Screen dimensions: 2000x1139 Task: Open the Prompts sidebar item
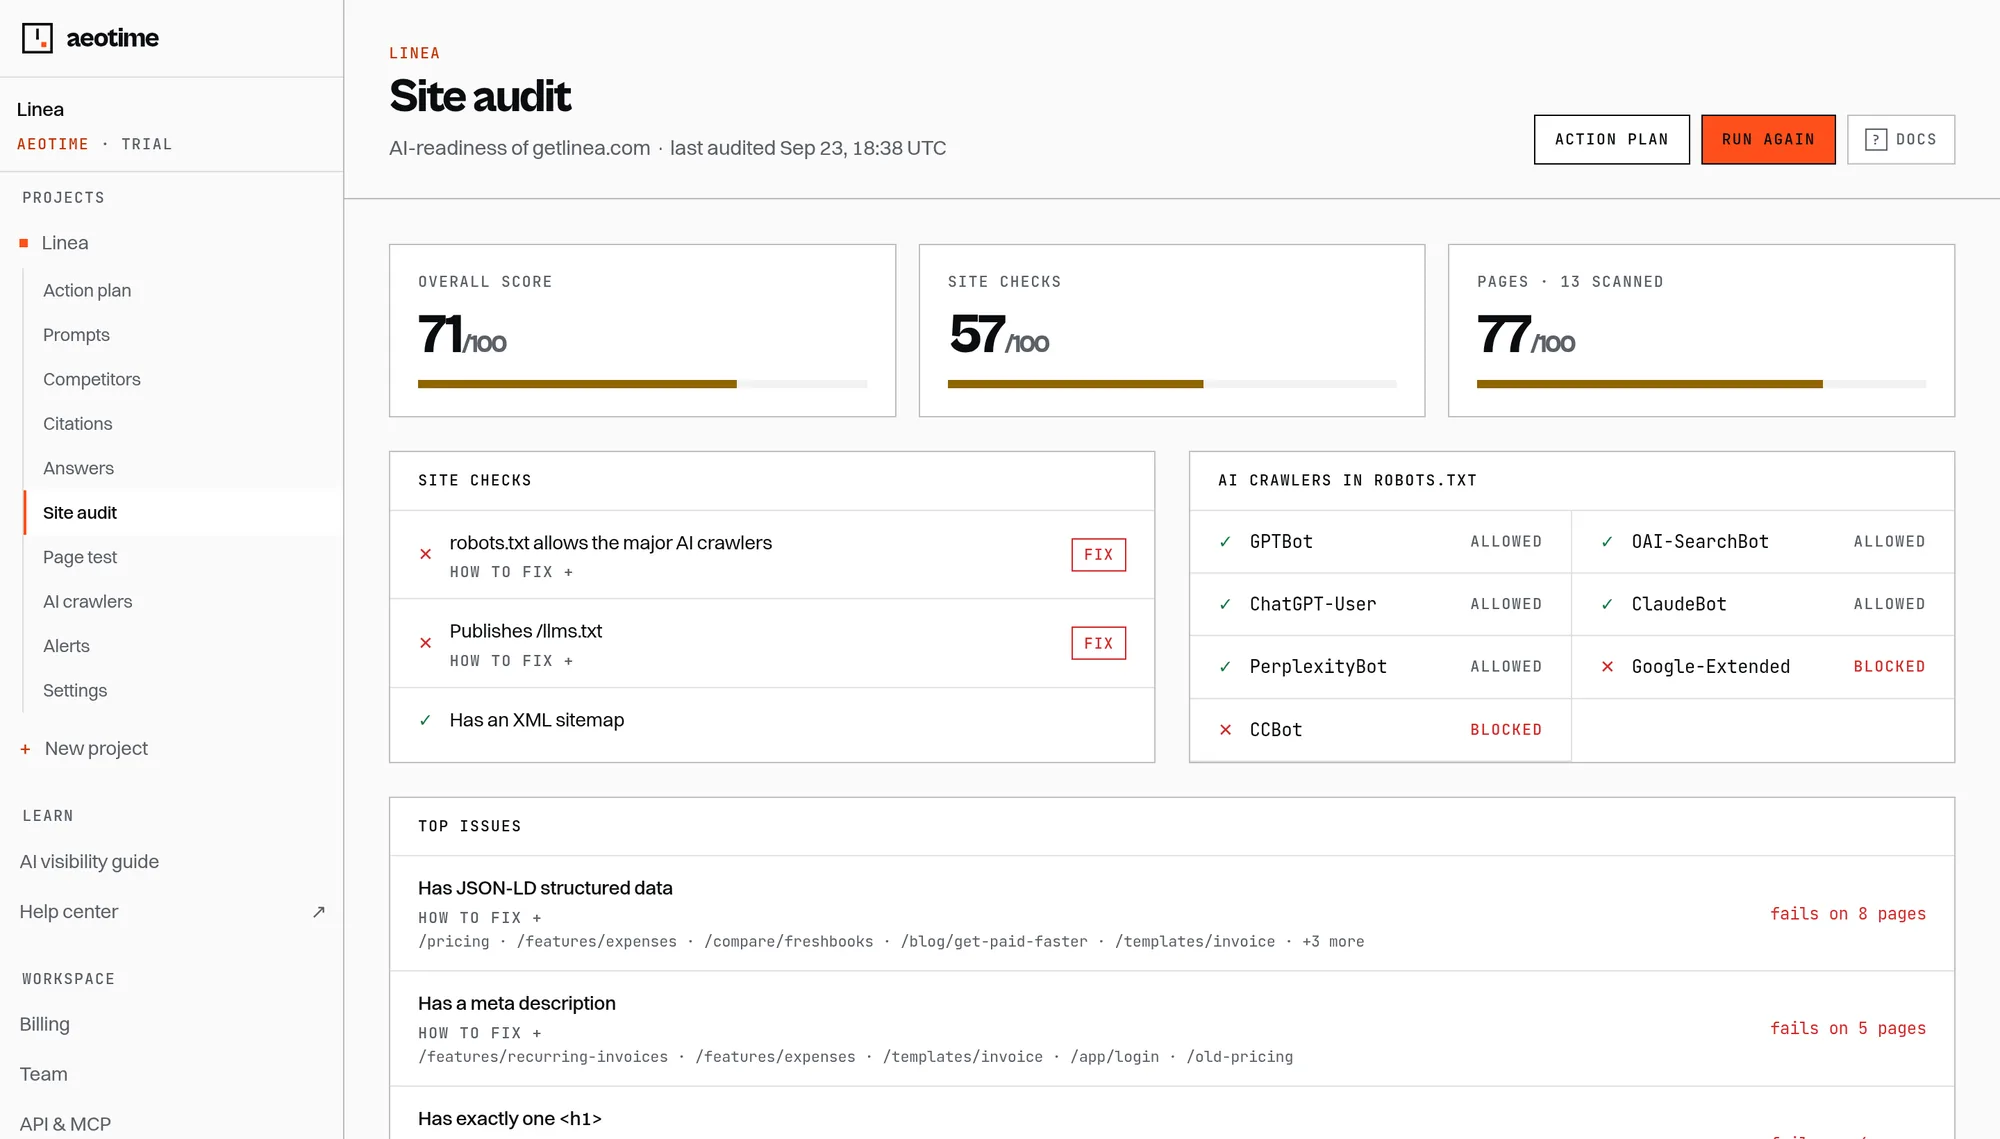(76, 335)
